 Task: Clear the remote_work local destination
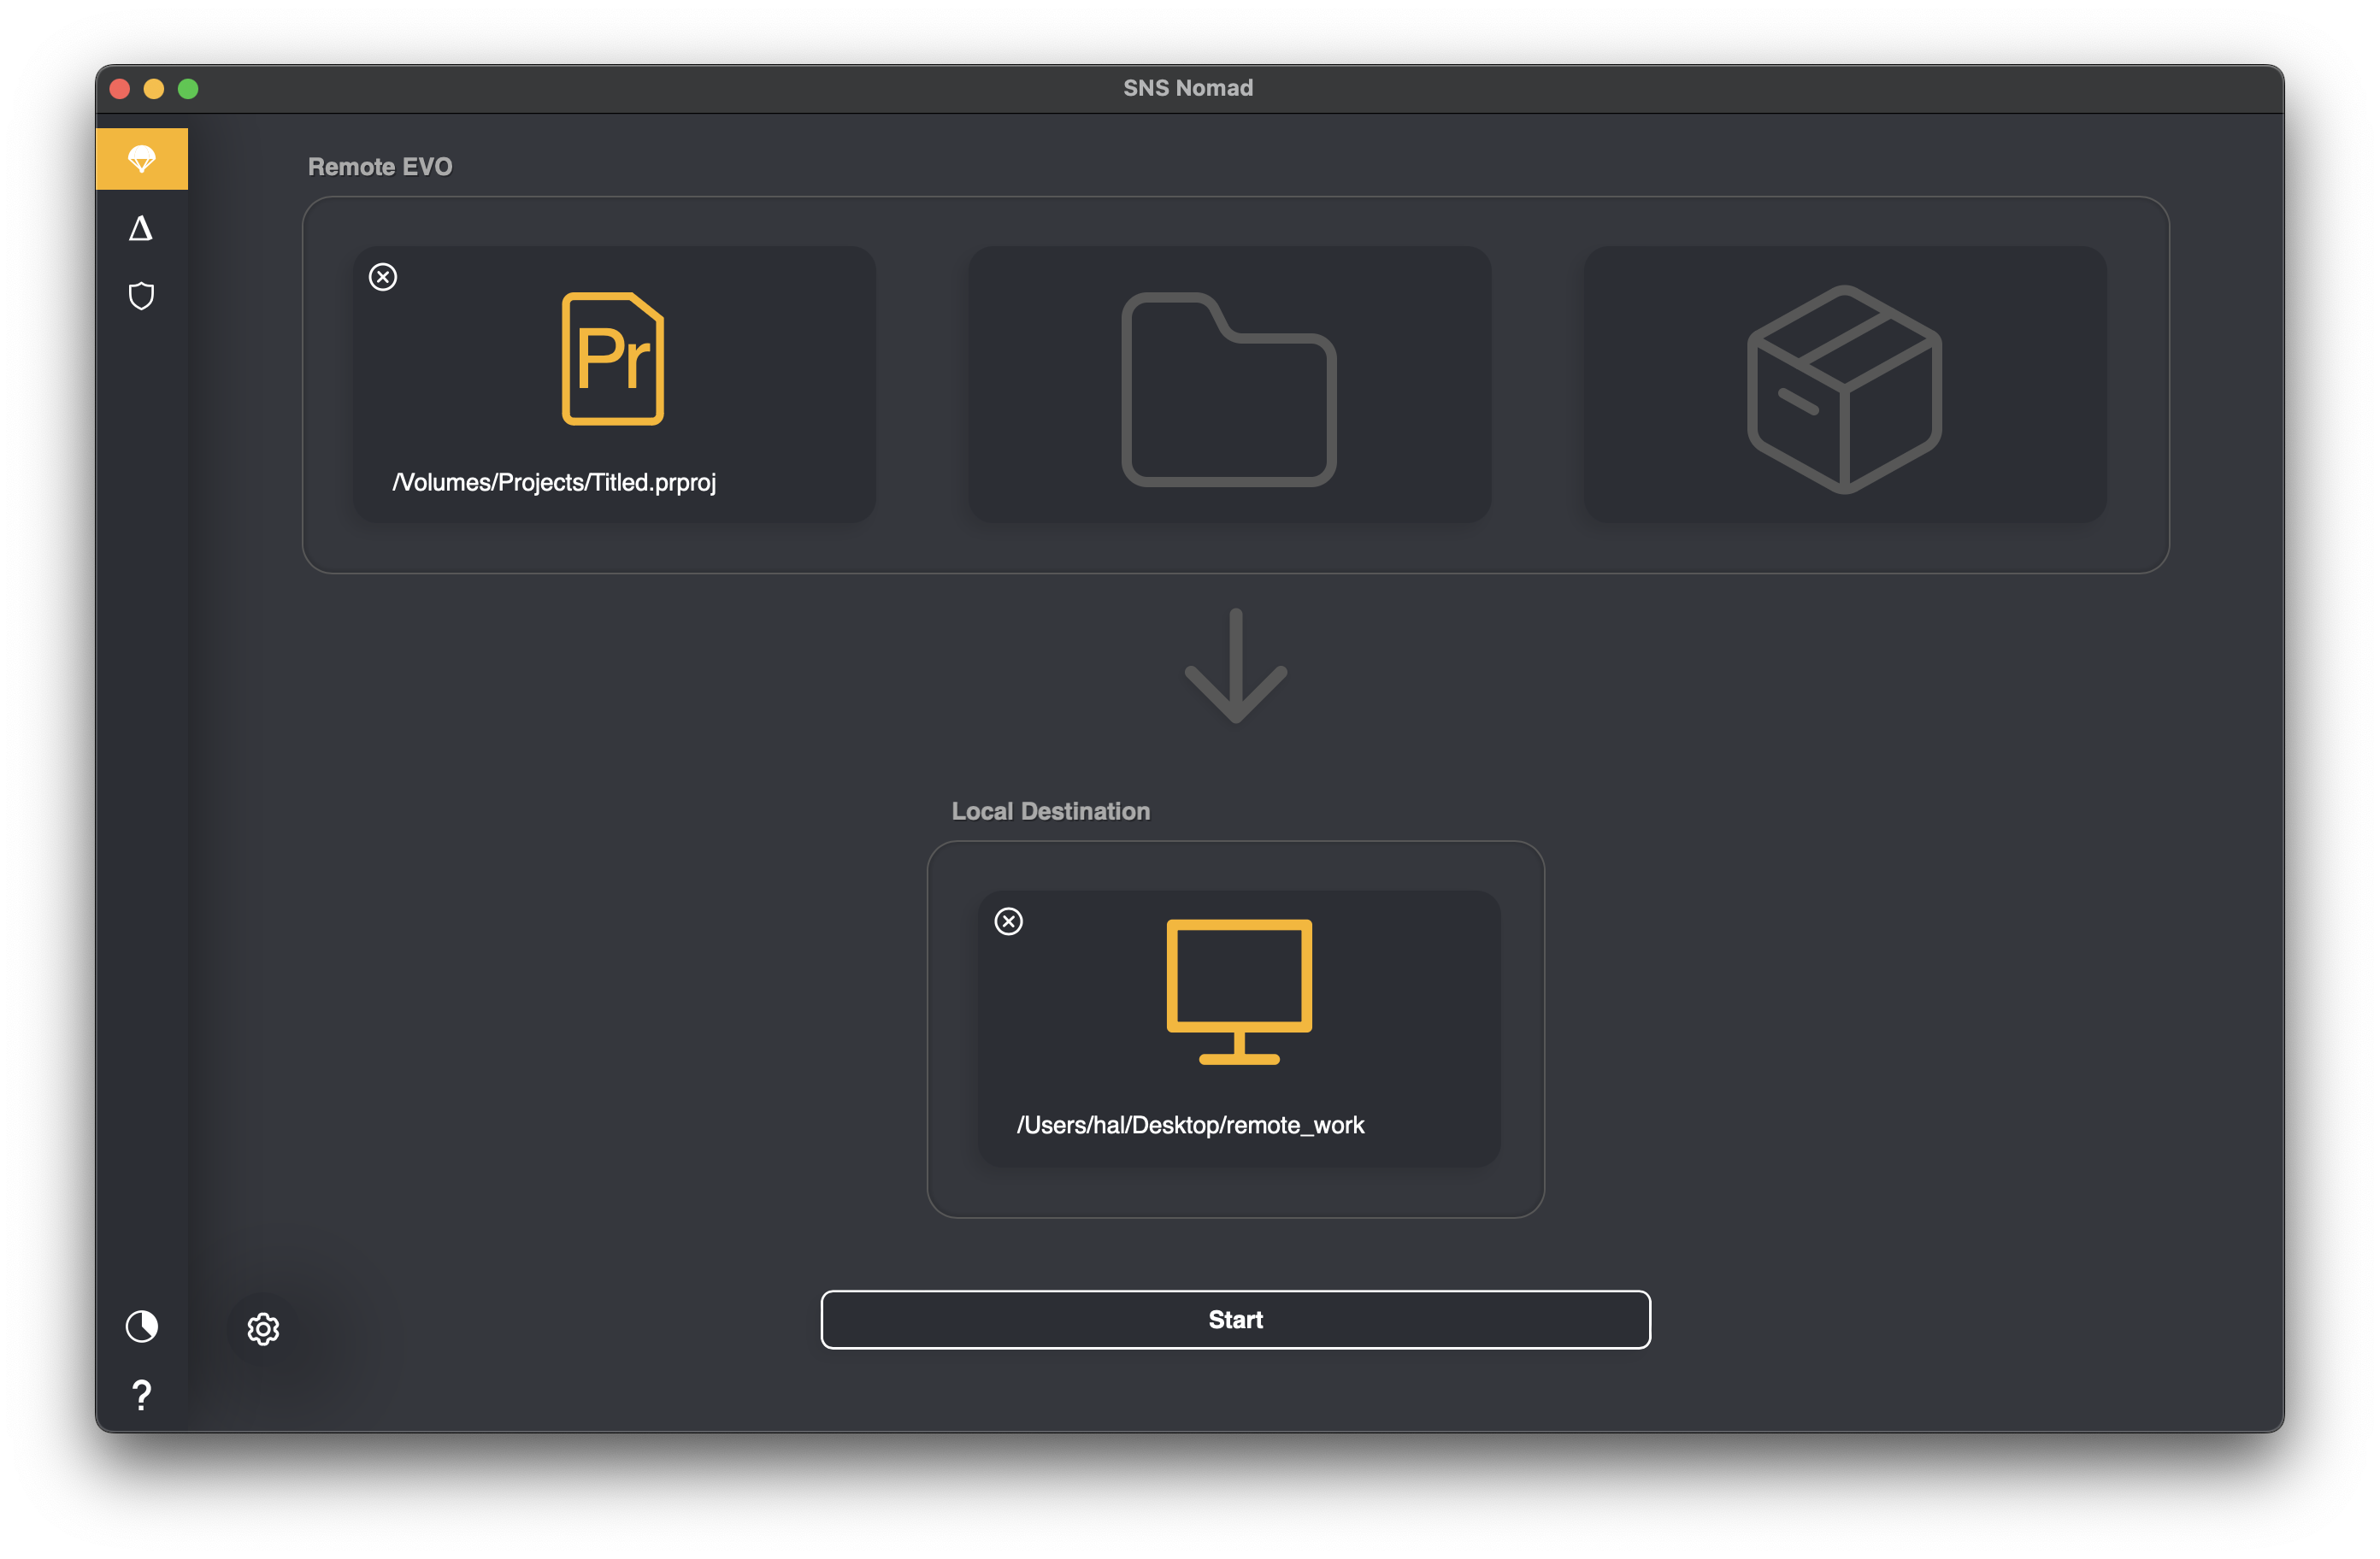(1009, 921)
